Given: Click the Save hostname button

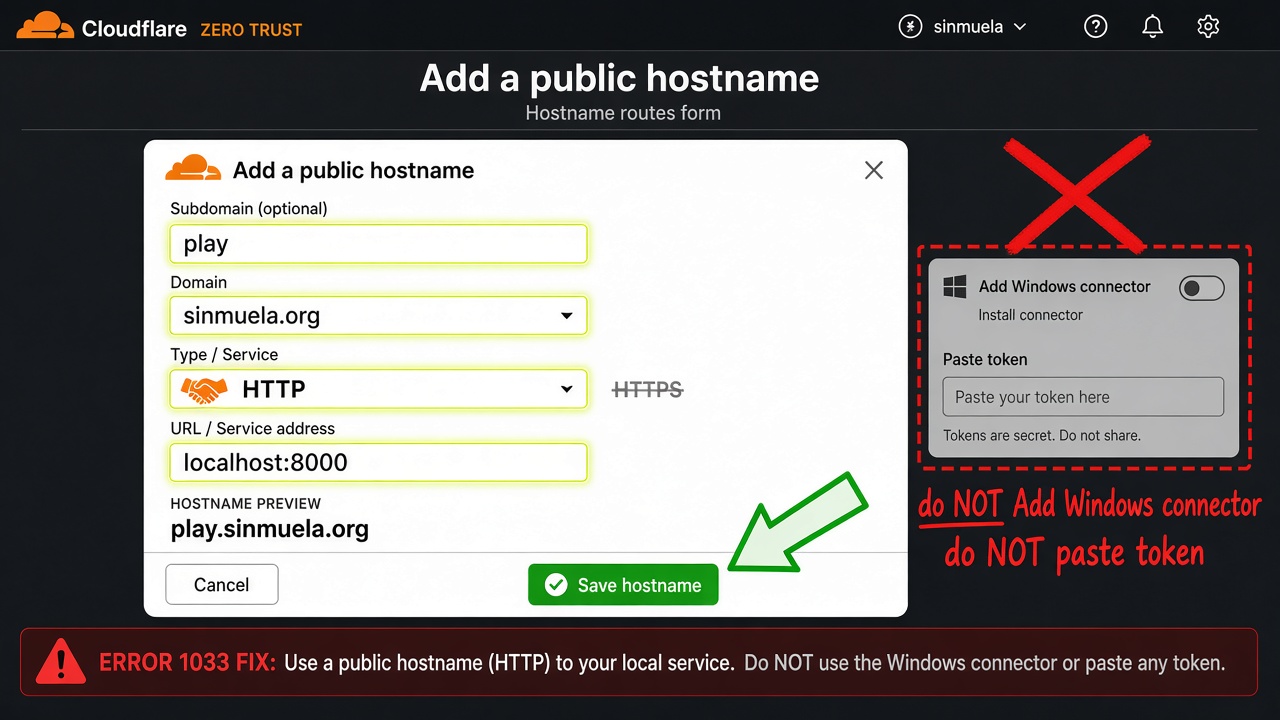Looking at the screenshot, I should coord(623,585).
